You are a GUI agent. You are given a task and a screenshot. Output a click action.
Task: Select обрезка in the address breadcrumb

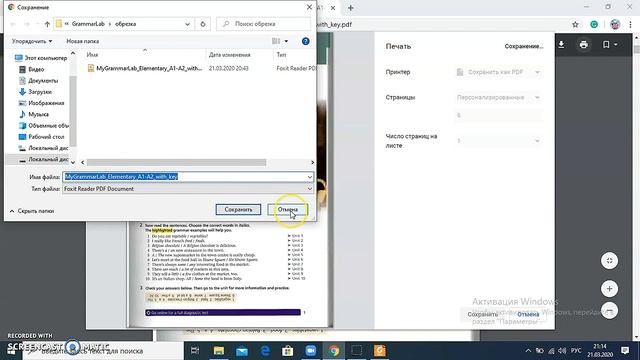[x=125, y=24]
